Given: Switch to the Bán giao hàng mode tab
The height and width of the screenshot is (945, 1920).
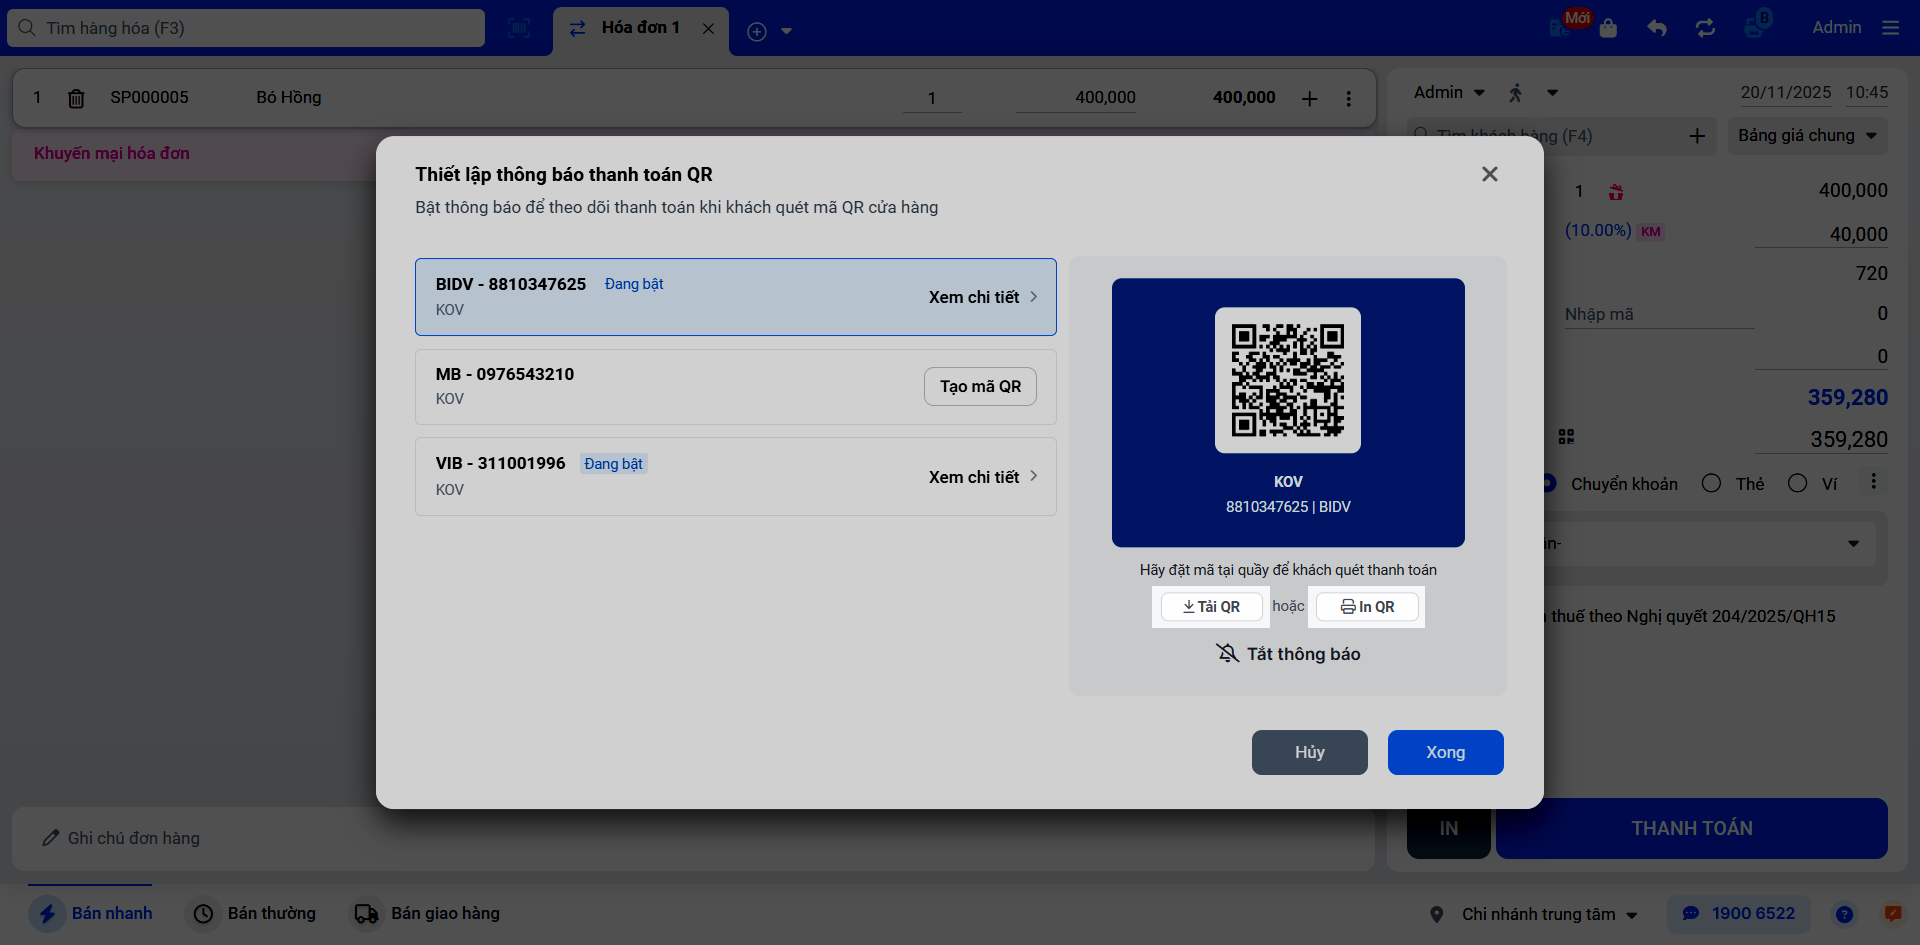Looking at the screenshot, I should 427,914.
